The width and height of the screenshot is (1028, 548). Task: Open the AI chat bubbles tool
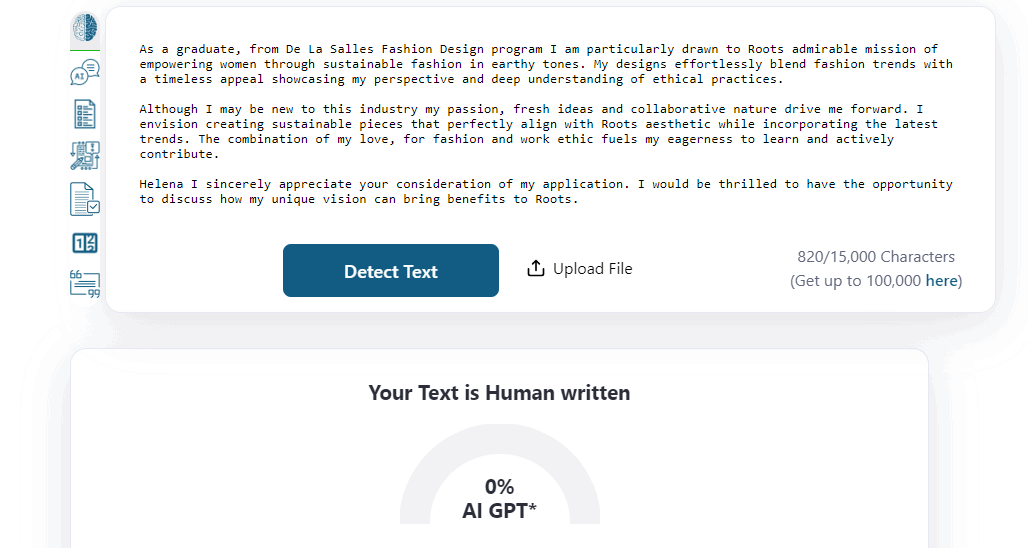pyautogui.click(x=85, y=72)
